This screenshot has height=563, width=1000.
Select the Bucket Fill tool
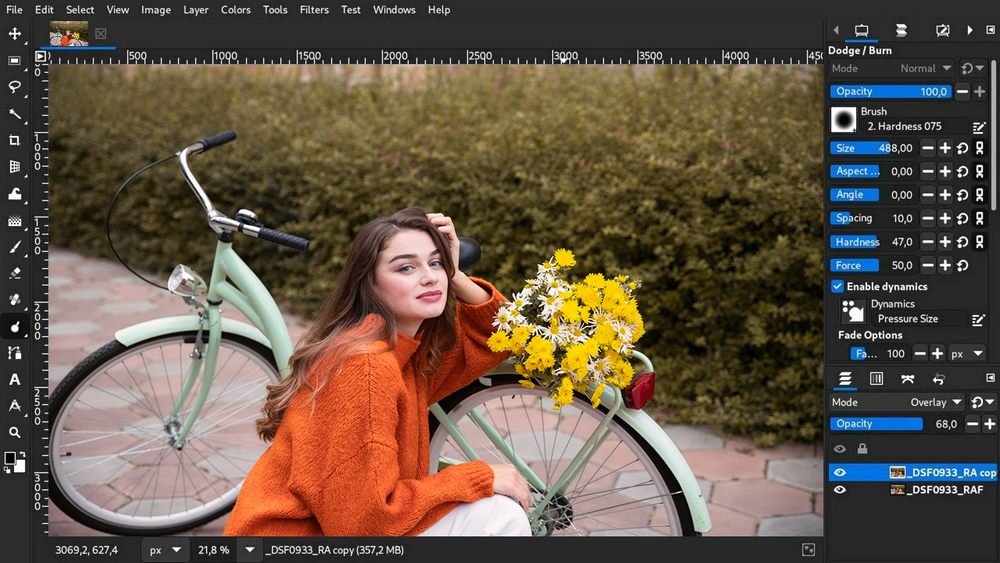(x=15, y=194)
